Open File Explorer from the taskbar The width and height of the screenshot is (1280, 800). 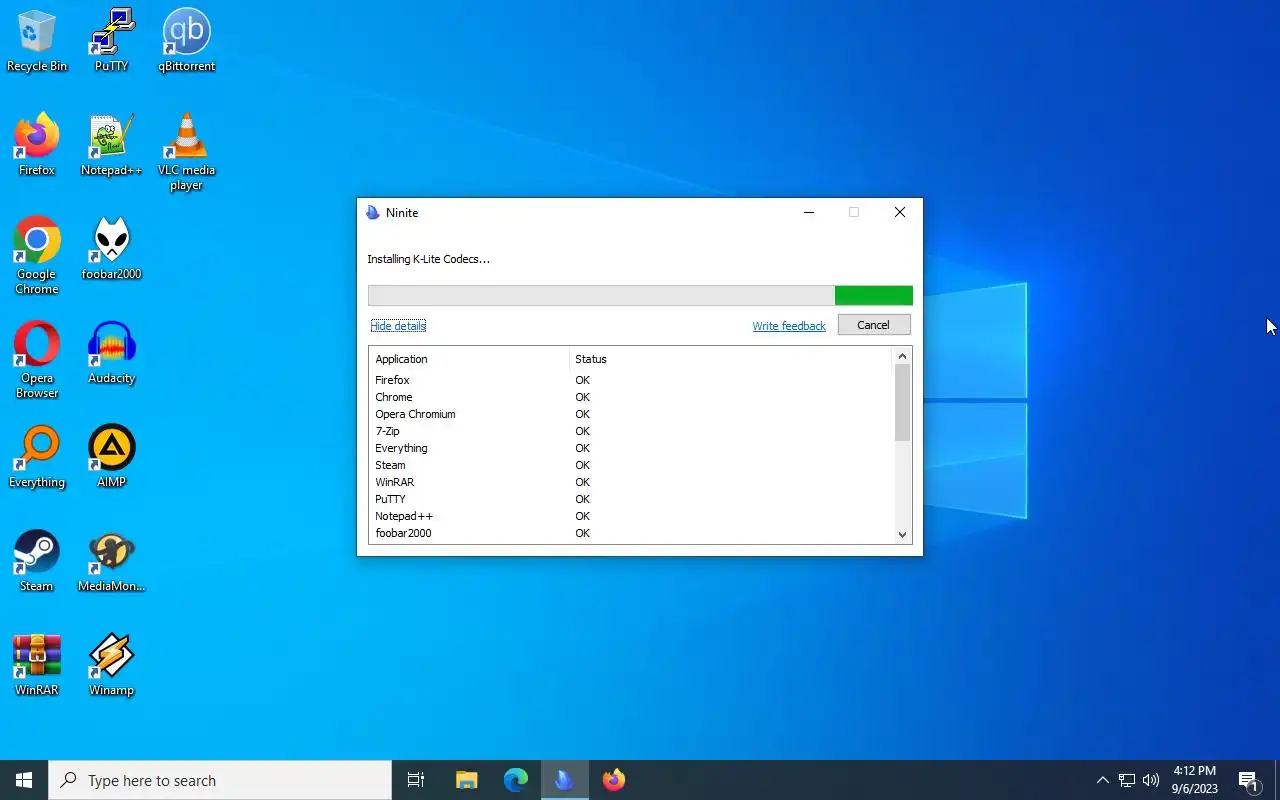click(x=466, y=780)
